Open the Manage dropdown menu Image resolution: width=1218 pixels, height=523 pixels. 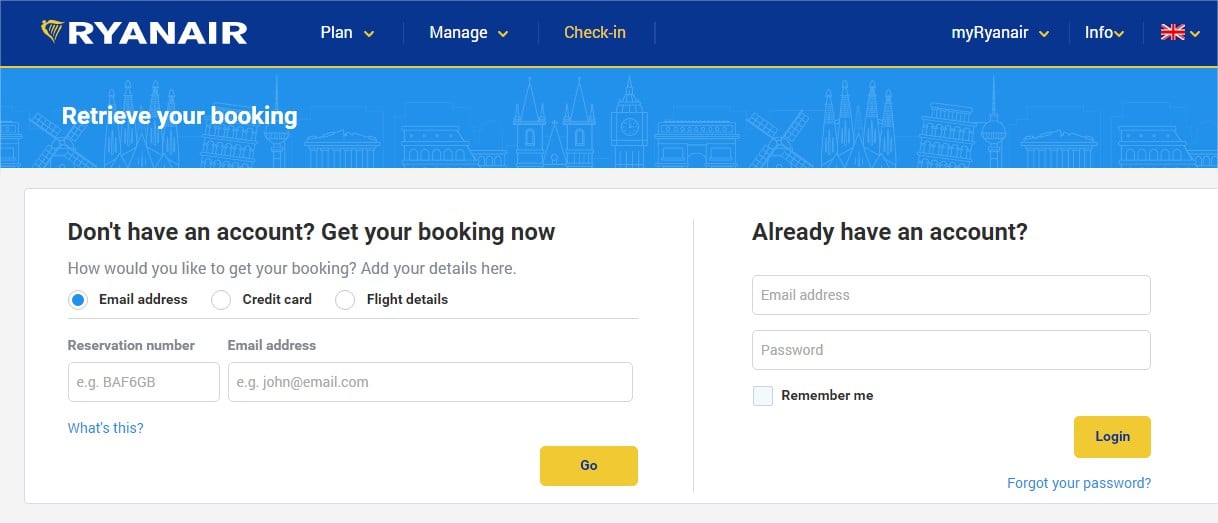pos(468,33)
